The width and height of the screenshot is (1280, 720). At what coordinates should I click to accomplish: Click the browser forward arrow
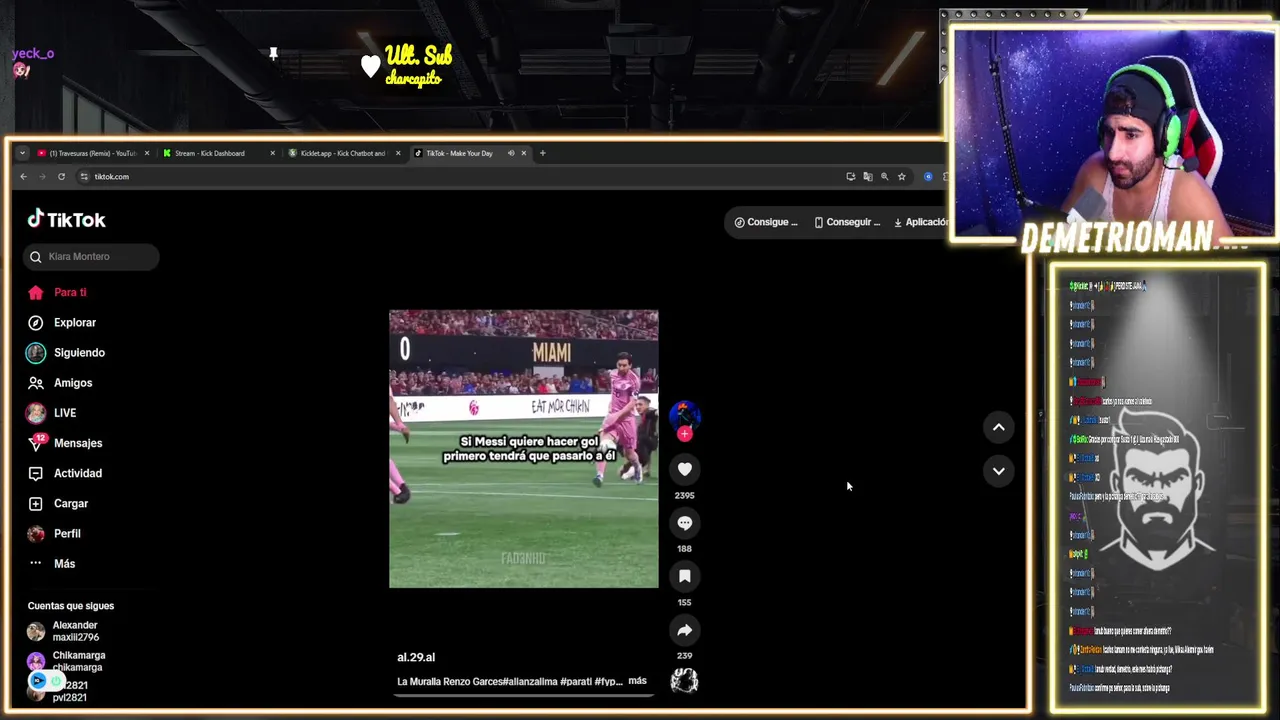coord(42,177)
